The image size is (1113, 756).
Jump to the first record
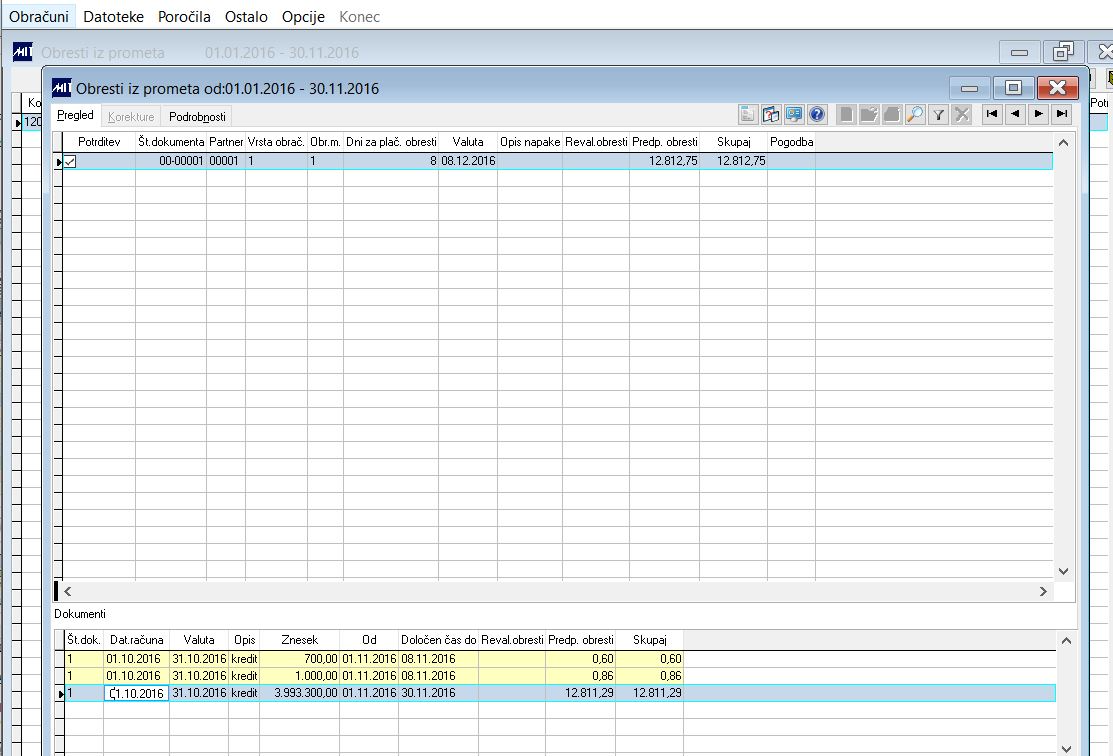click(992, 114)
